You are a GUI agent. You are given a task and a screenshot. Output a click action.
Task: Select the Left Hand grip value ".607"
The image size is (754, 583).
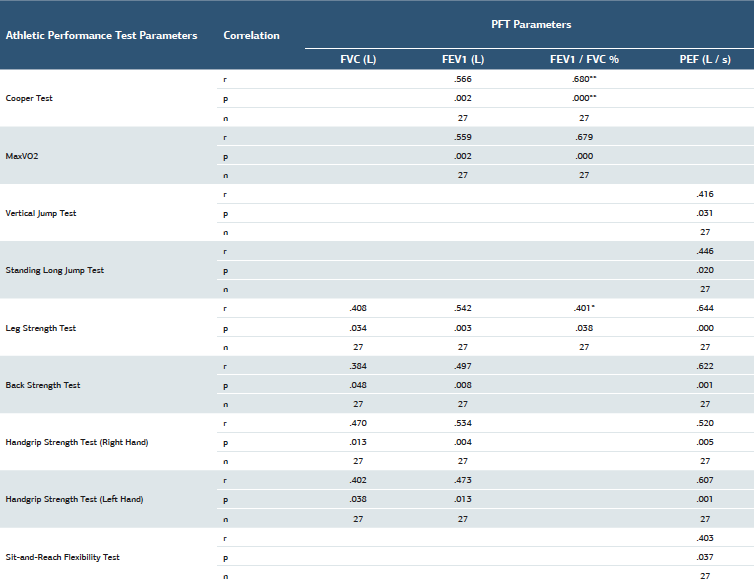pos(705,480)
